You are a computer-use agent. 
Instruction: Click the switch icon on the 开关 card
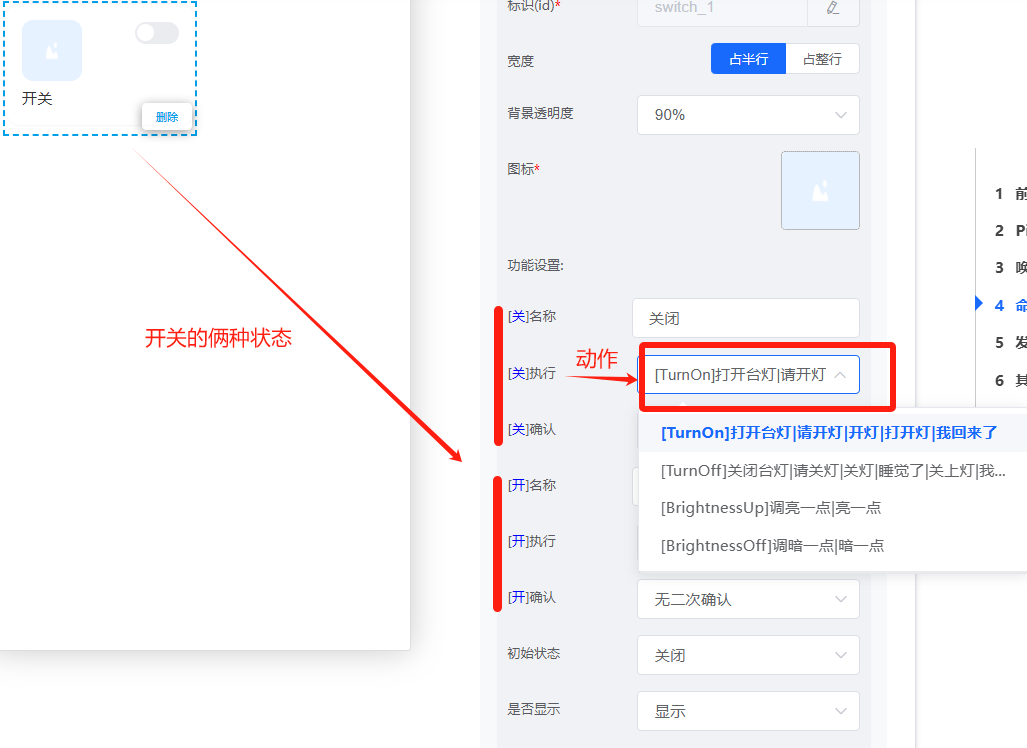pos(51,50)
